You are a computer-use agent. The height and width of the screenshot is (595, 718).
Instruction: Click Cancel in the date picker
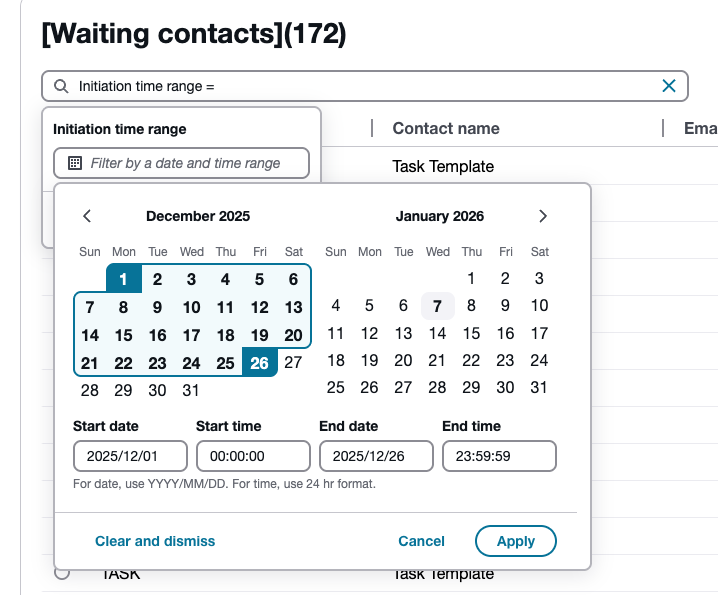(x=421, y=541)
